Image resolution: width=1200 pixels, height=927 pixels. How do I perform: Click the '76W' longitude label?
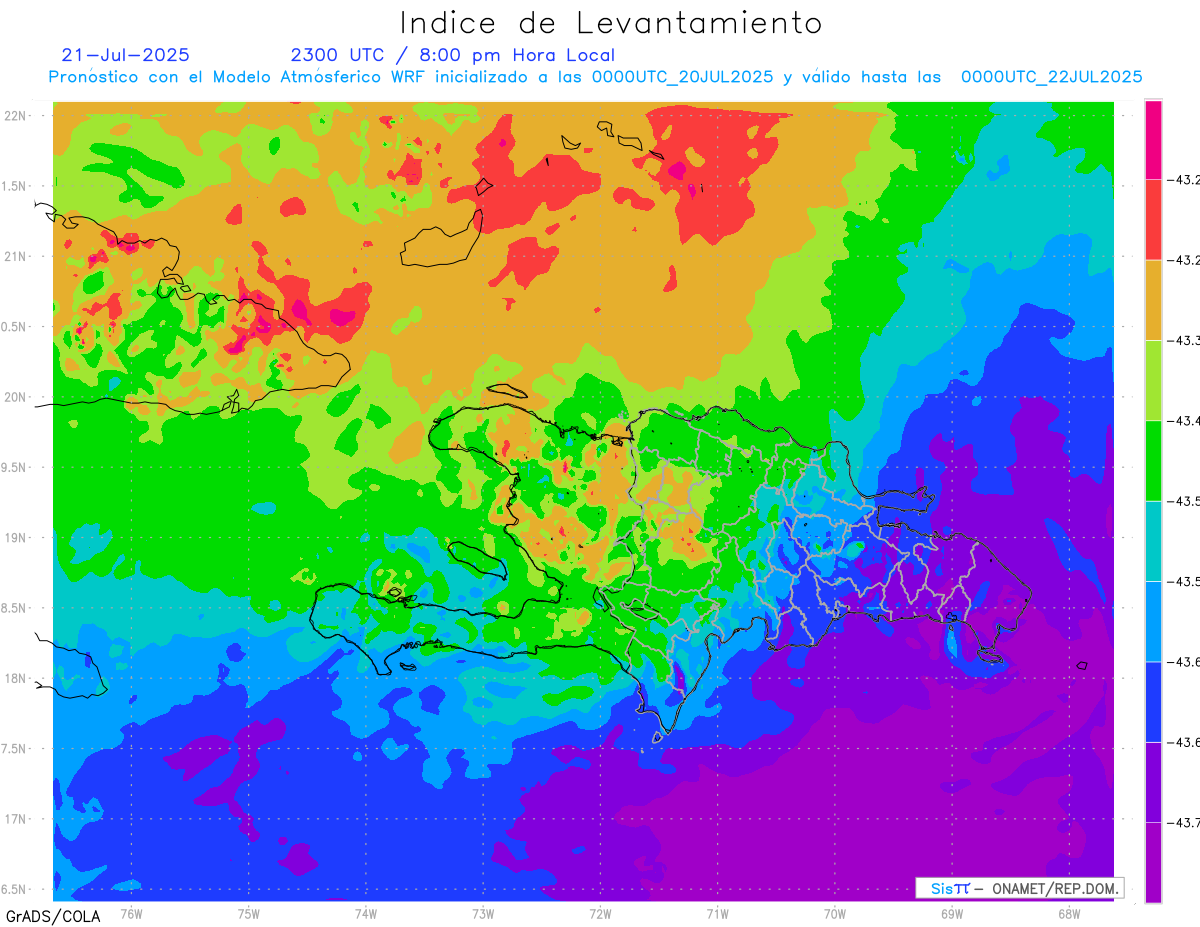(x=131, y=914)
